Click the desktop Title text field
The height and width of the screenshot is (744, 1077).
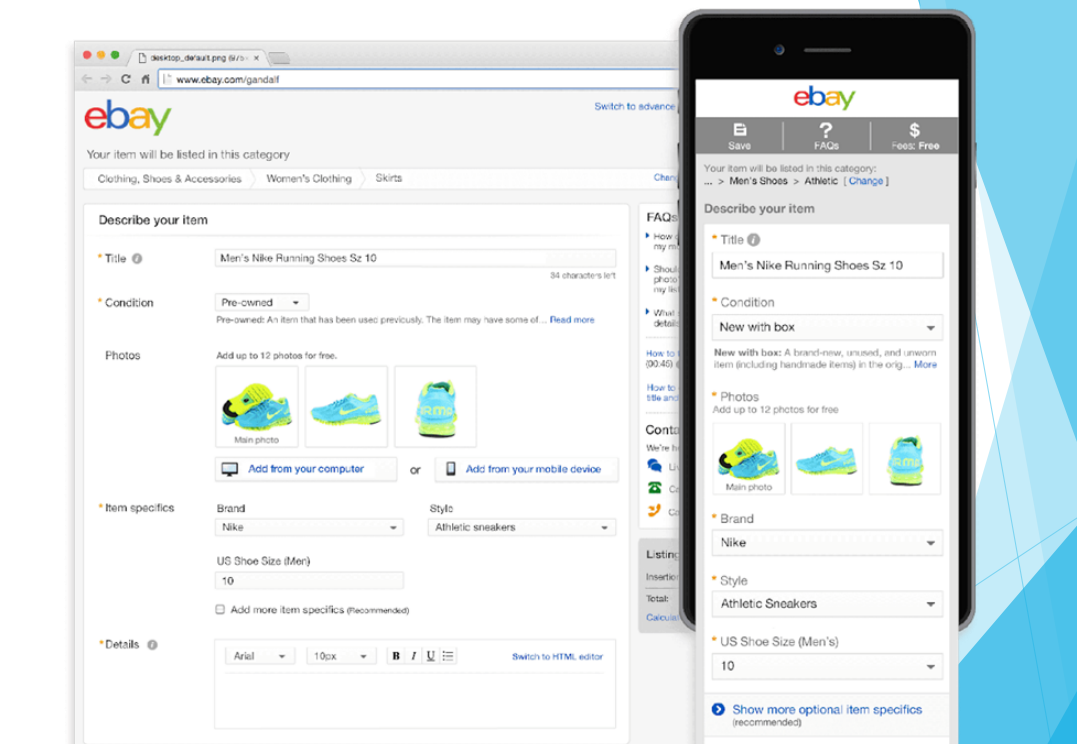(415, 258)
